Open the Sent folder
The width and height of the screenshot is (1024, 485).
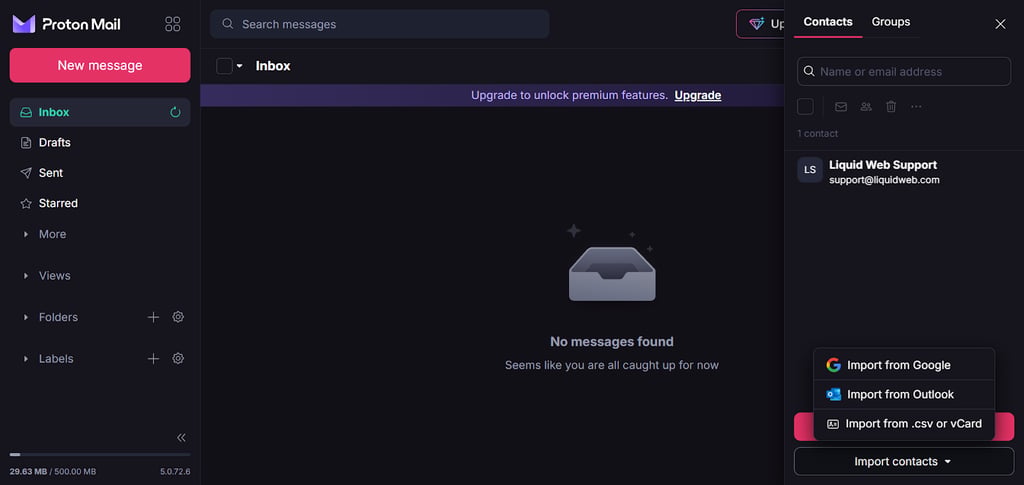tap(100, 173)
